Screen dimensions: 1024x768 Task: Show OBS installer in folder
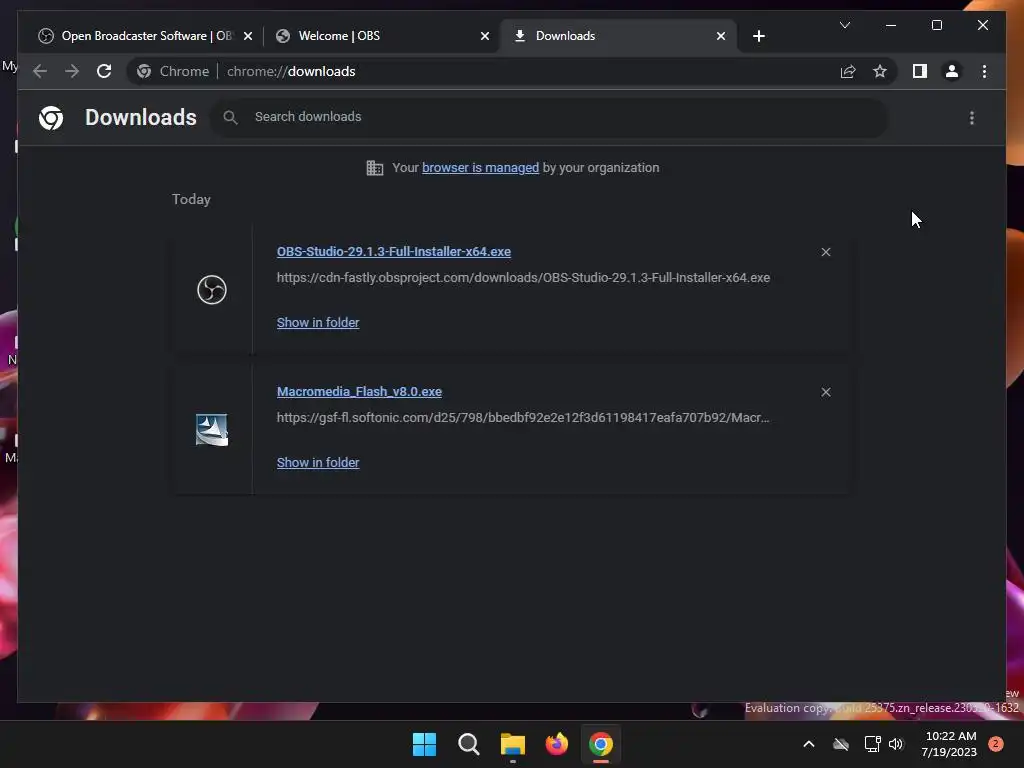318,323
